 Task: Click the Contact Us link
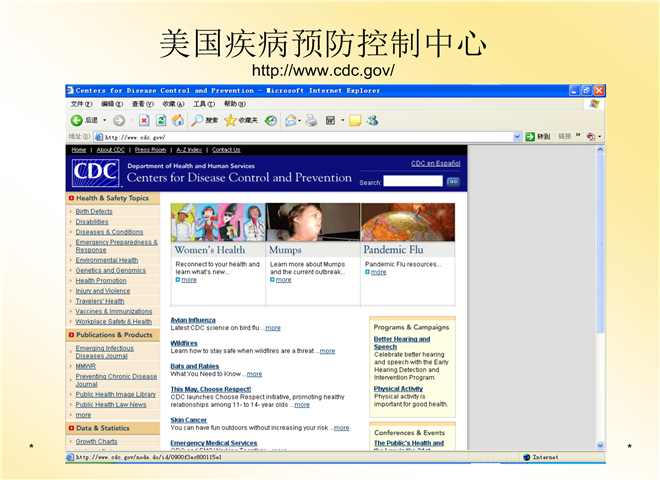click(x=226, y=150)
